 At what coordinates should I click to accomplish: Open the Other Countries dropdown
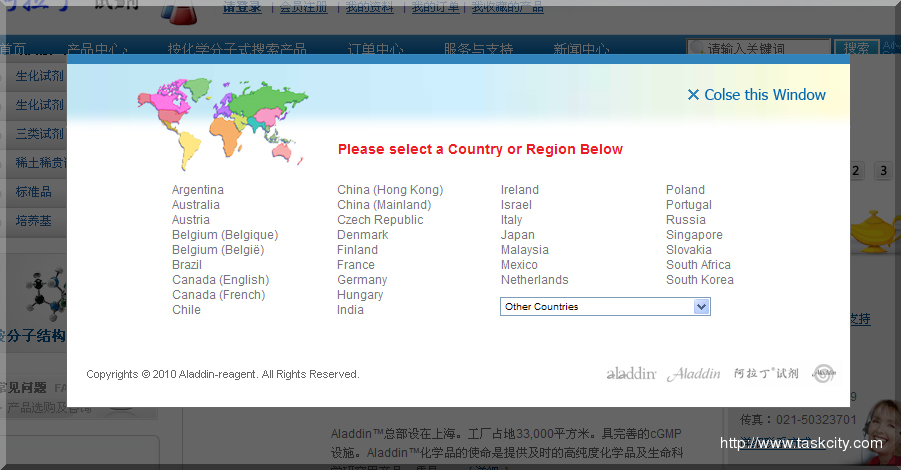point(605,307)
